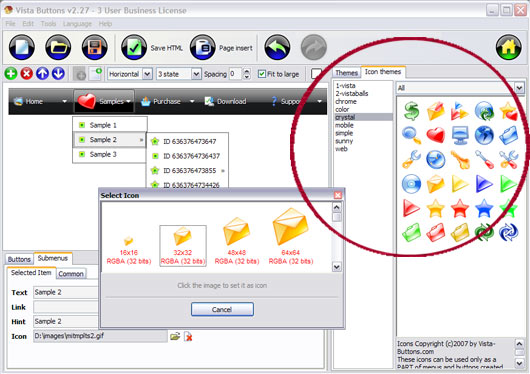The height and width of the screenshot is (374, 530).
Task: Click into the Text field with Sample 2
Action: click(x=66, y=292)
